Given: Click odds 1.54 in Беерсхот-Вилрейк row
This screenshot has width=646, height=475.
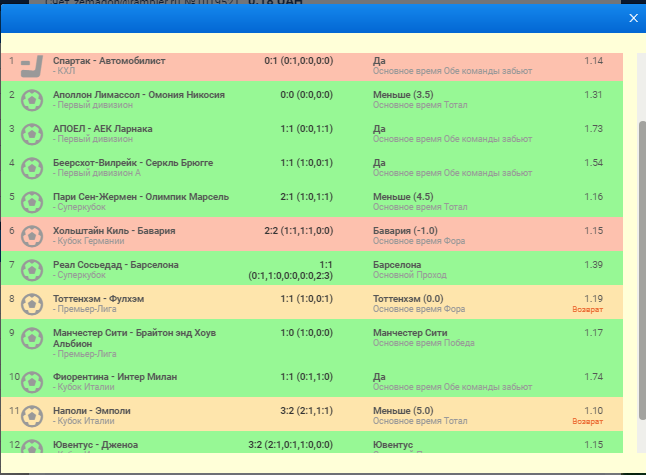Looking at the screenshot, I should pos(594,163).
